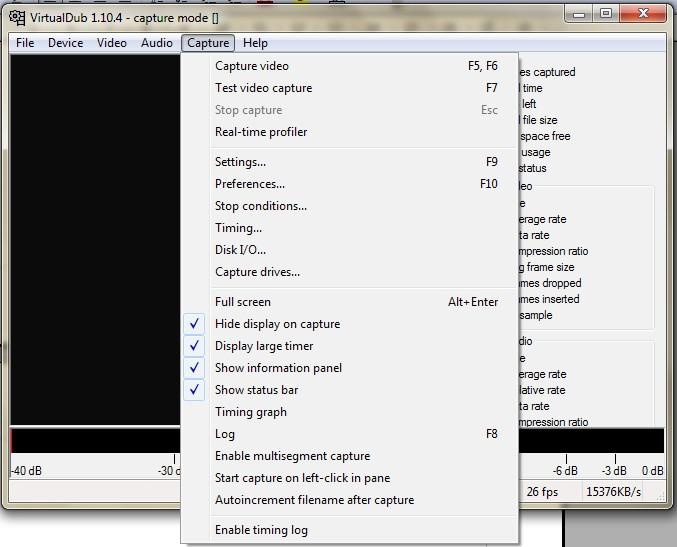Viewport: 677px width, 547px height.
Task: Open the Stop conditions dialog
Action: (350, 206)
